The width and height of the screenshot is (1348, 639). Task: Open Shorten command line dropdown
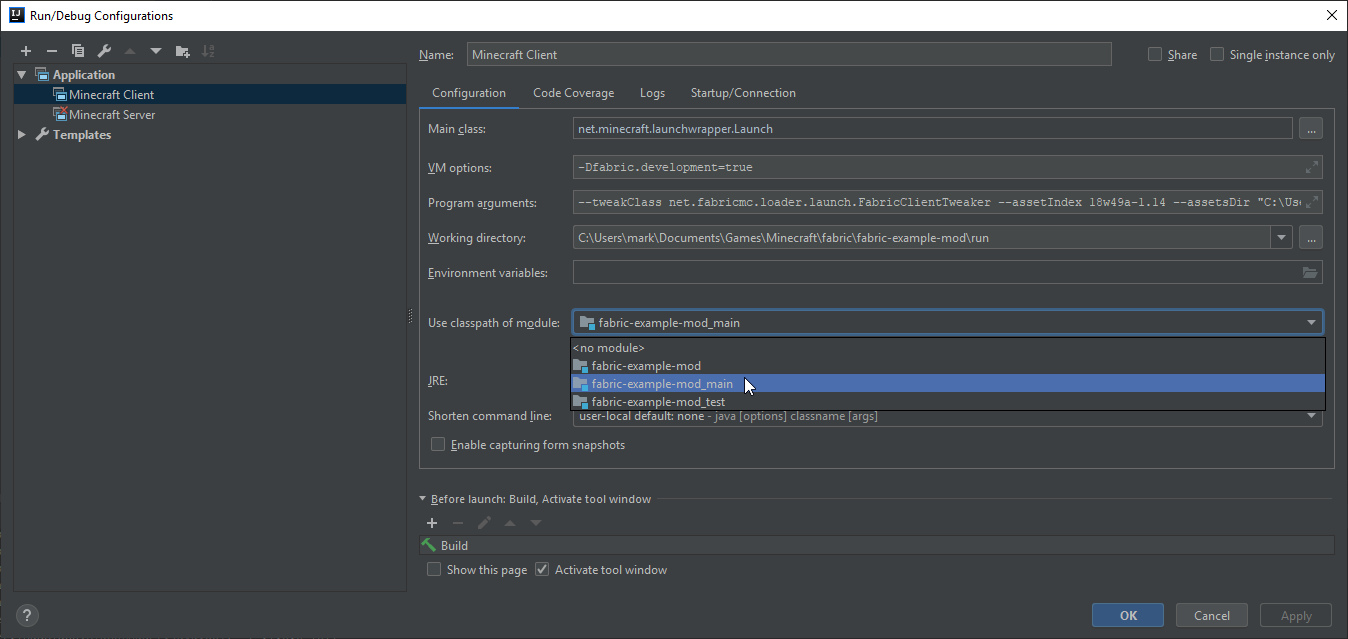(x=1311, y=416)
